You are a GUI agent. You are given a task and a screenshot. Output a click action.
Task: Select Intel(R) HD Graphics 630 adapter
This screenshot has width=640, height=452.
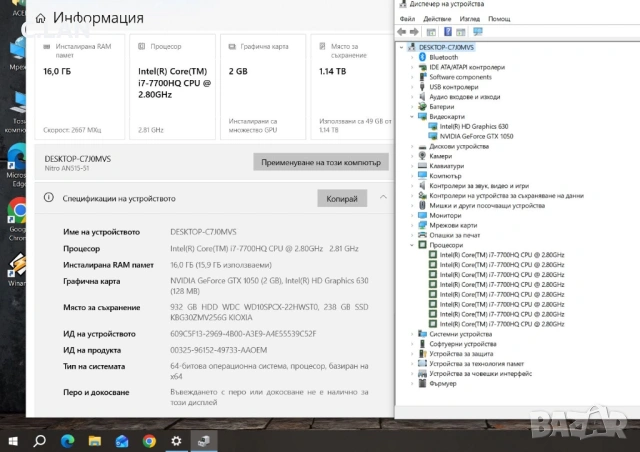coord(473,127)
